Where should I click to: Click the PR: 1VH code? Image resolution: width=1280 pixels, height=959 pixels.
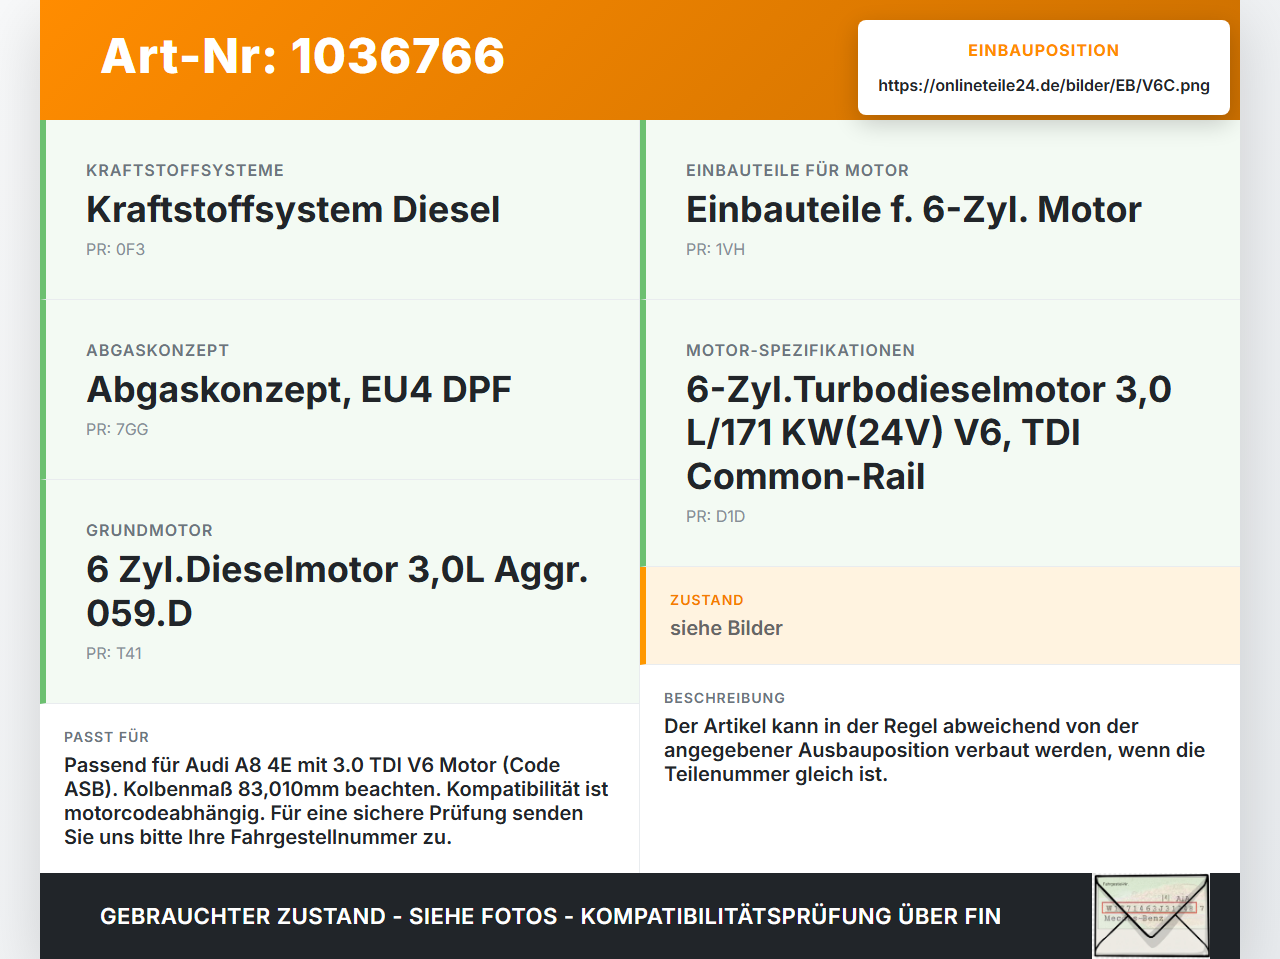[x=716, y=249]
